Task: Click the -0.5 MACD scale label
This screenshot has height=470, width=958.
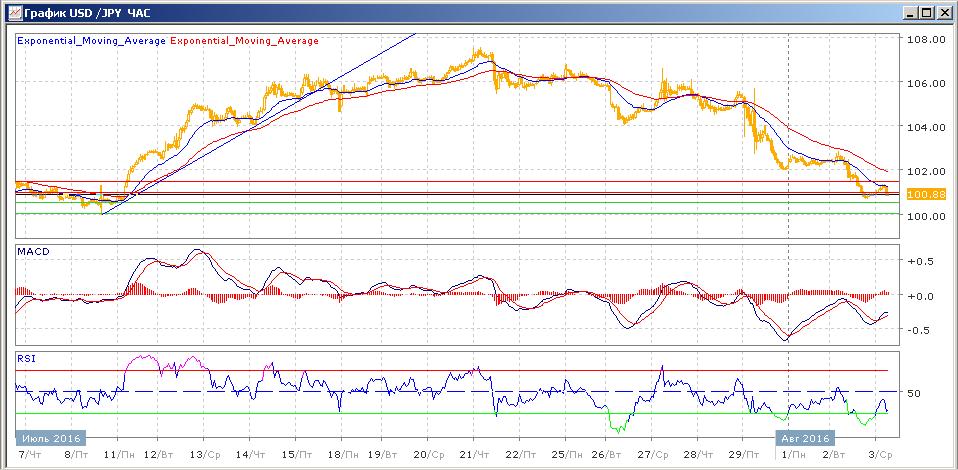Action: 920,330
